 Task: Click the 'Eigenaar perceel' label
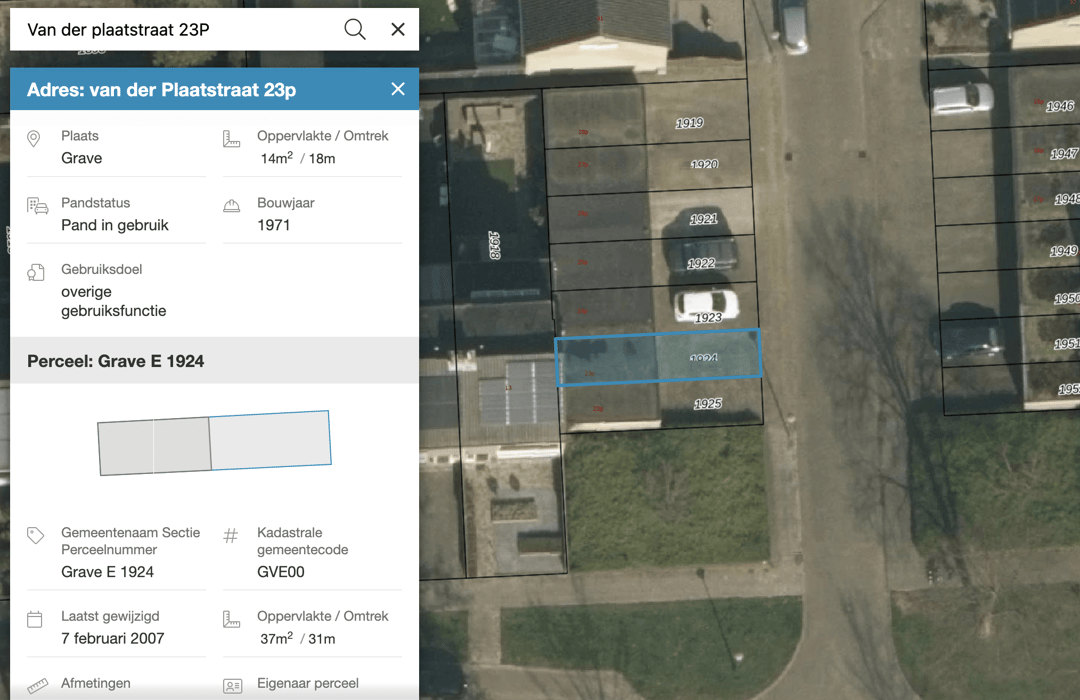pos(308,683)
